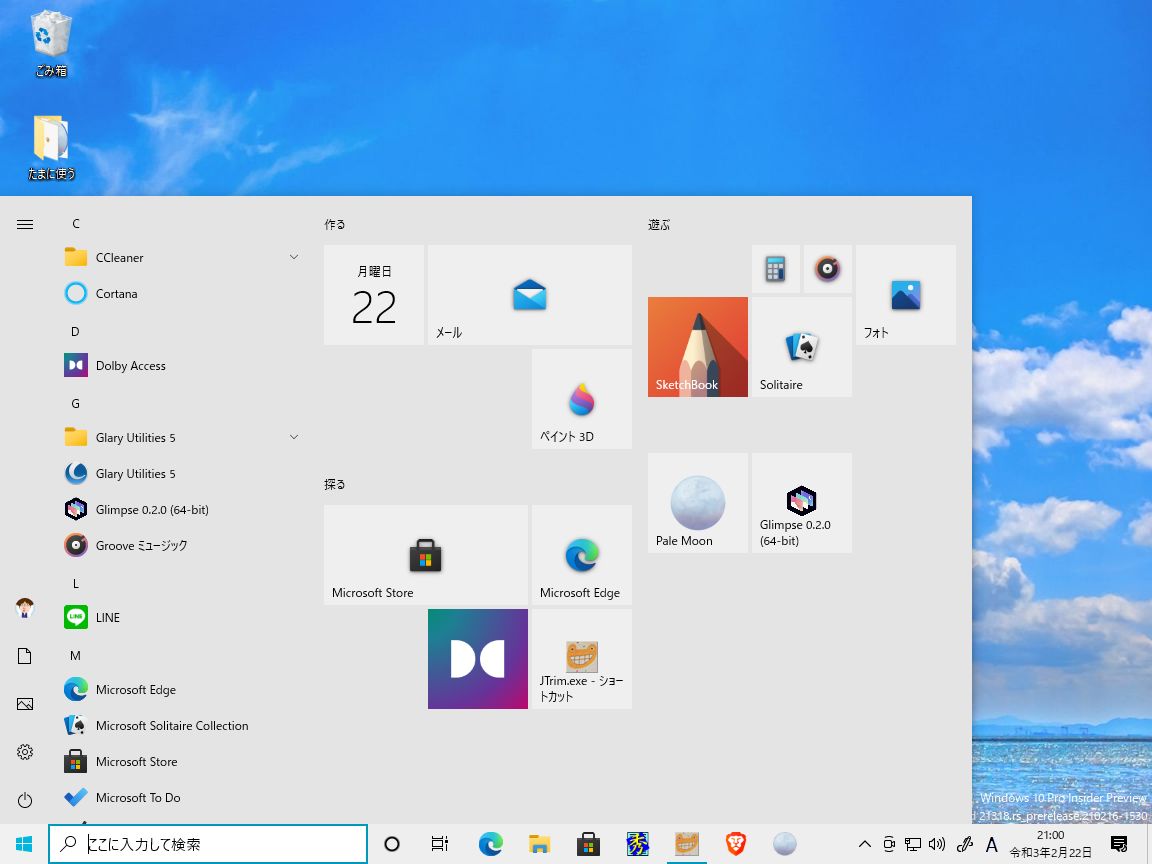1152x864 pixels.
Task: Open Brave browser from the taskbar
Action: point(735,844)
